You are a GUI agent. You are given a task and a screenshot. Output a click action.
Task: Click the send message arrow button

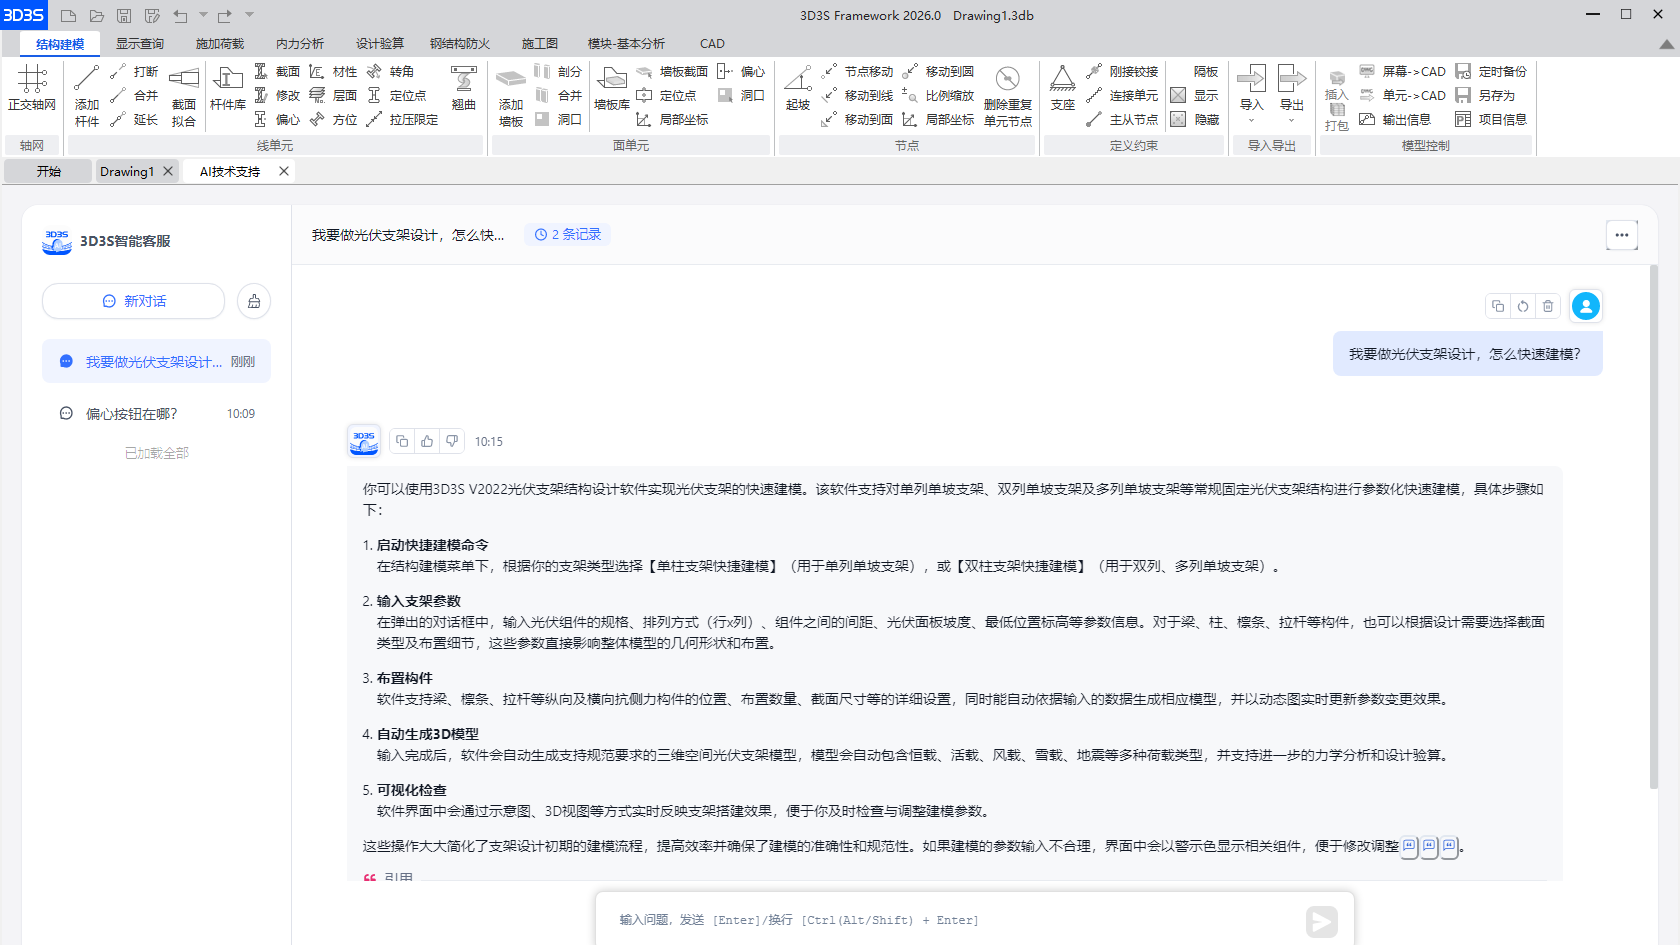click(x=1321, y=921)
